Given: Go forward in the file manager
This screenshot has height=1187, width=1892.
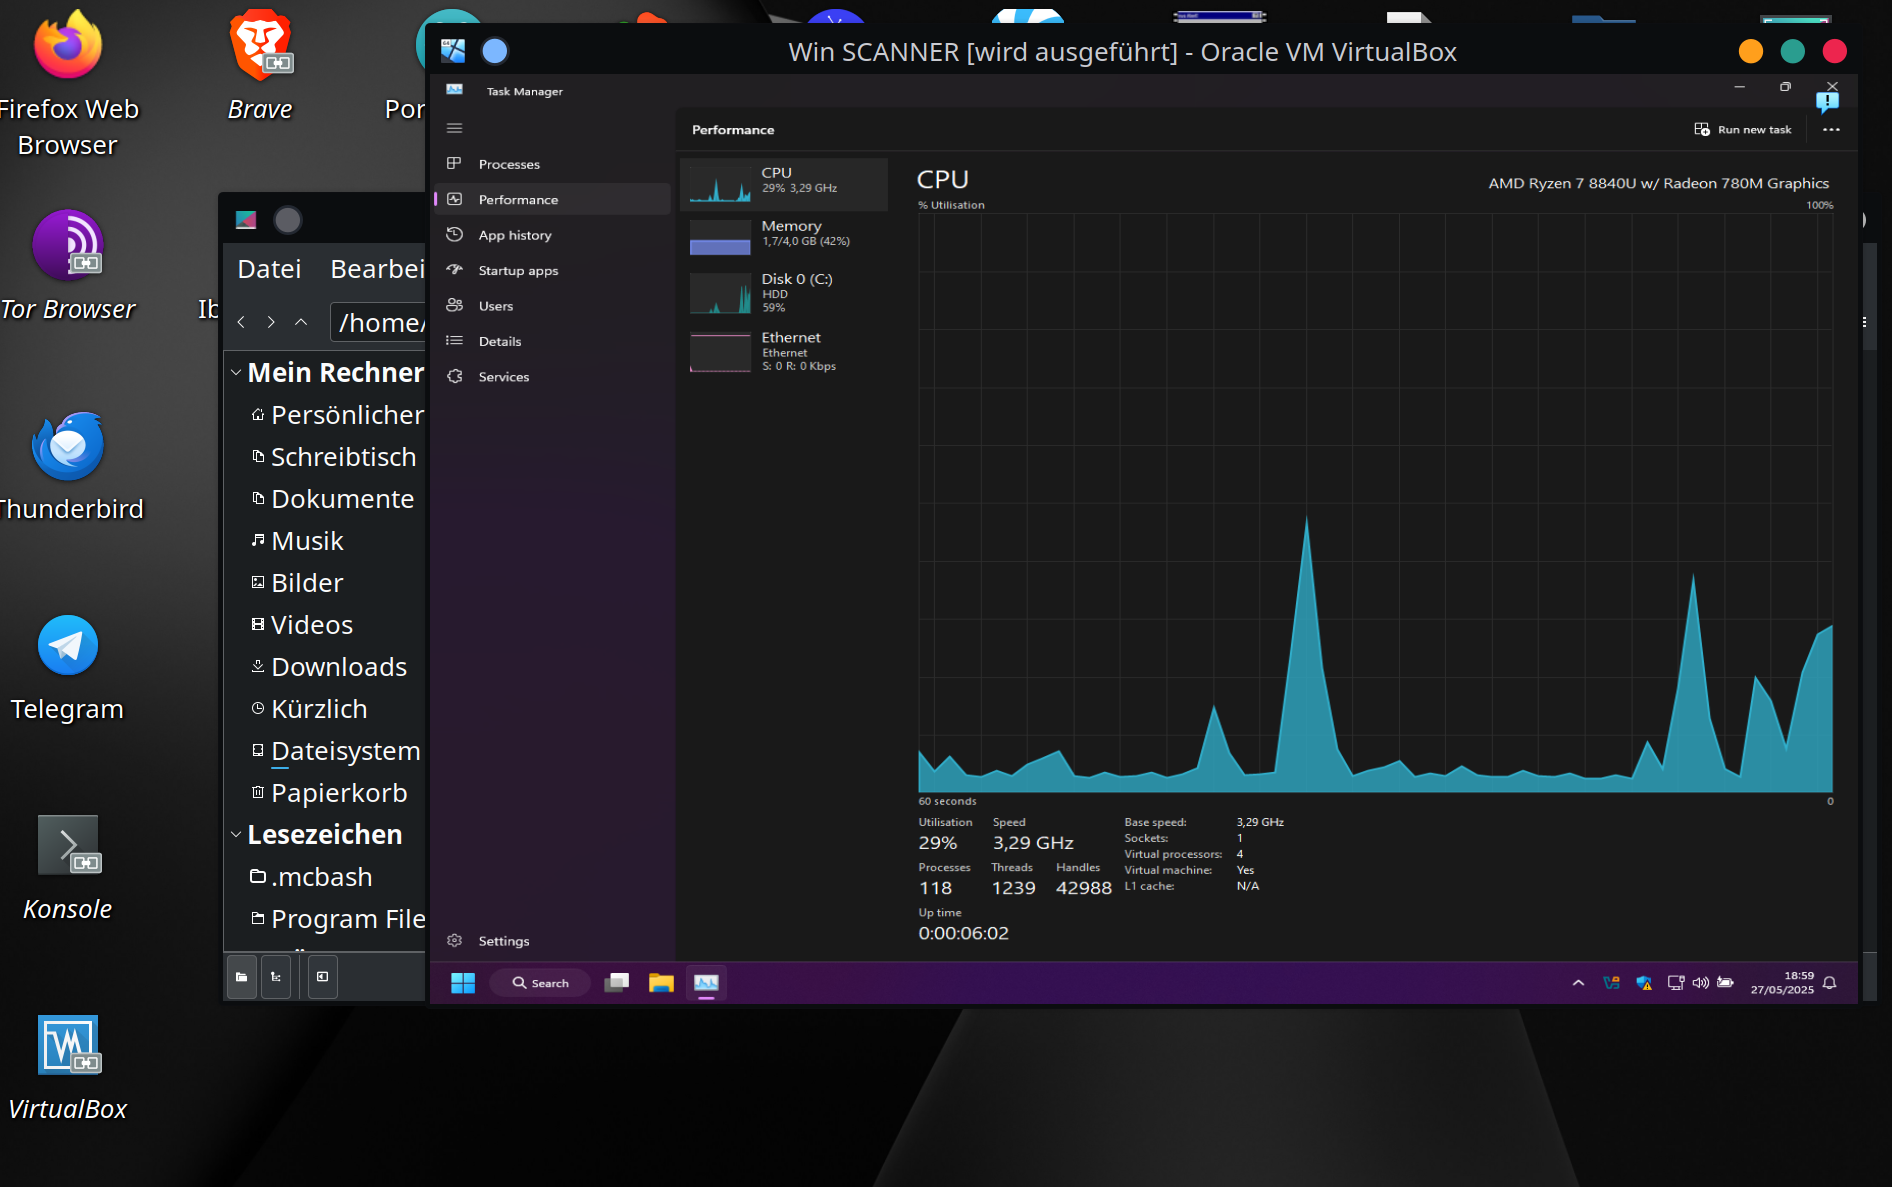Looking at the screenshot, I should (x=271, y=322).
